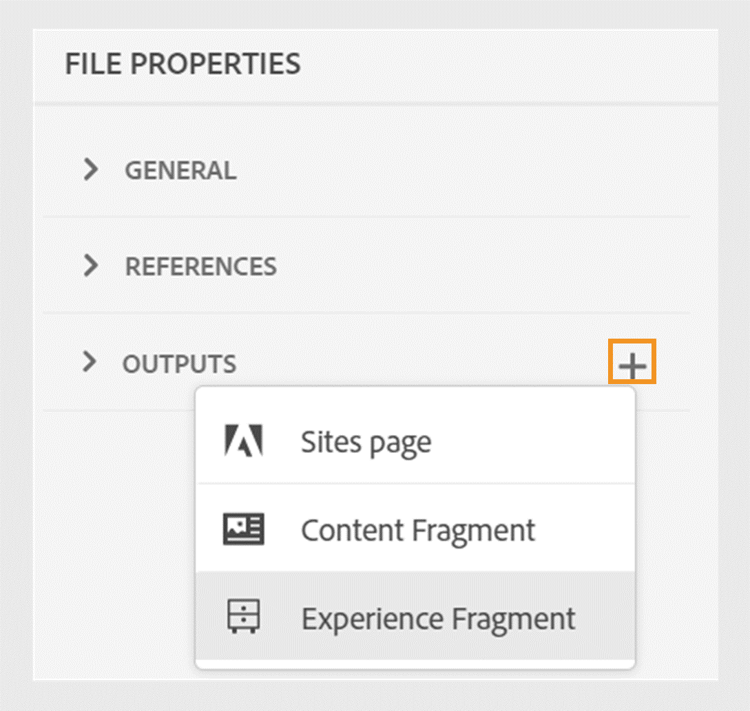Select Experience Fragment menu entry
This screenshot has height=711, width=750.
tap(438, 618)
